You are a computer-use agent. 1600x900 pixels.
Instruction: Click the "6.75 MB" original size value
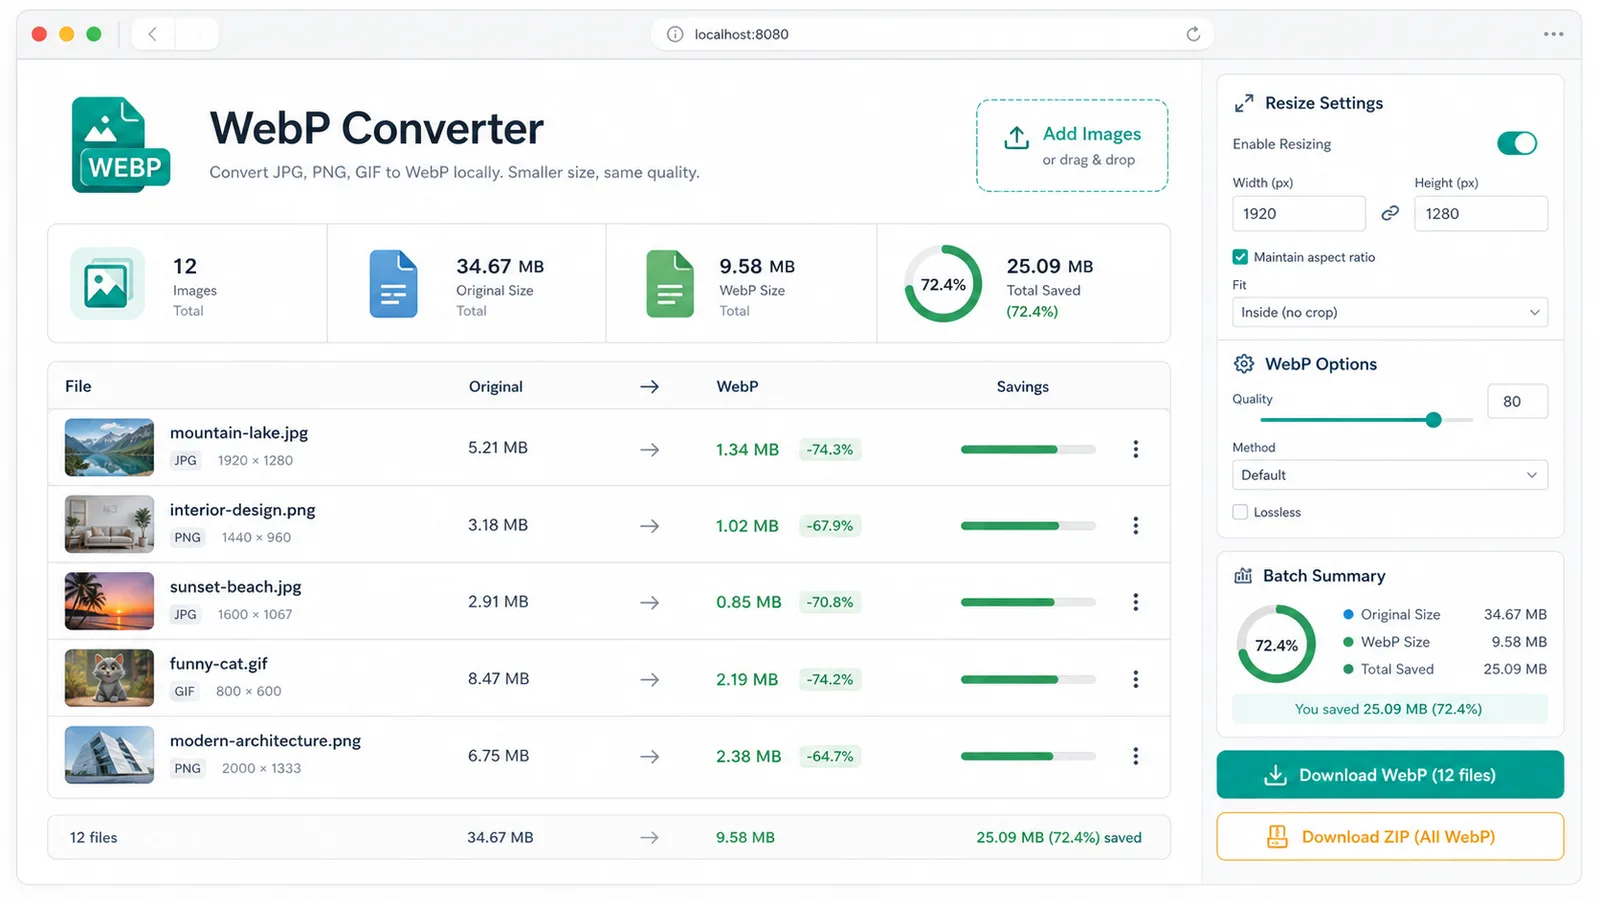click(498, 756)
